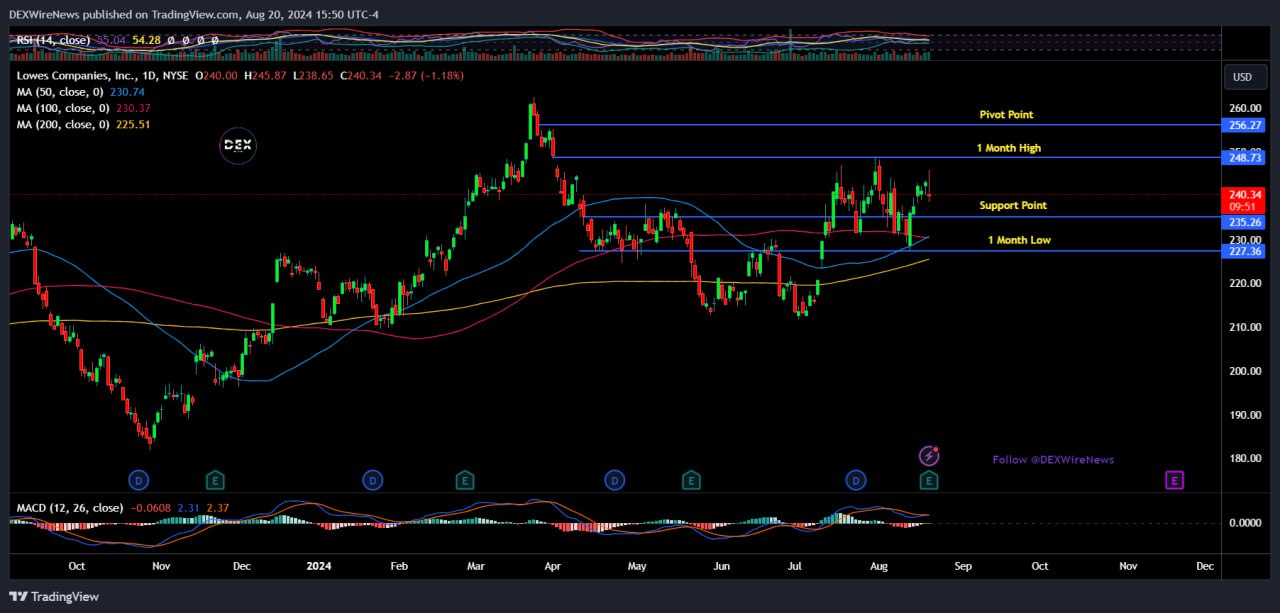
Task: Click the Follow @DEXWireNews text
Action: (x=1052, y=460)
